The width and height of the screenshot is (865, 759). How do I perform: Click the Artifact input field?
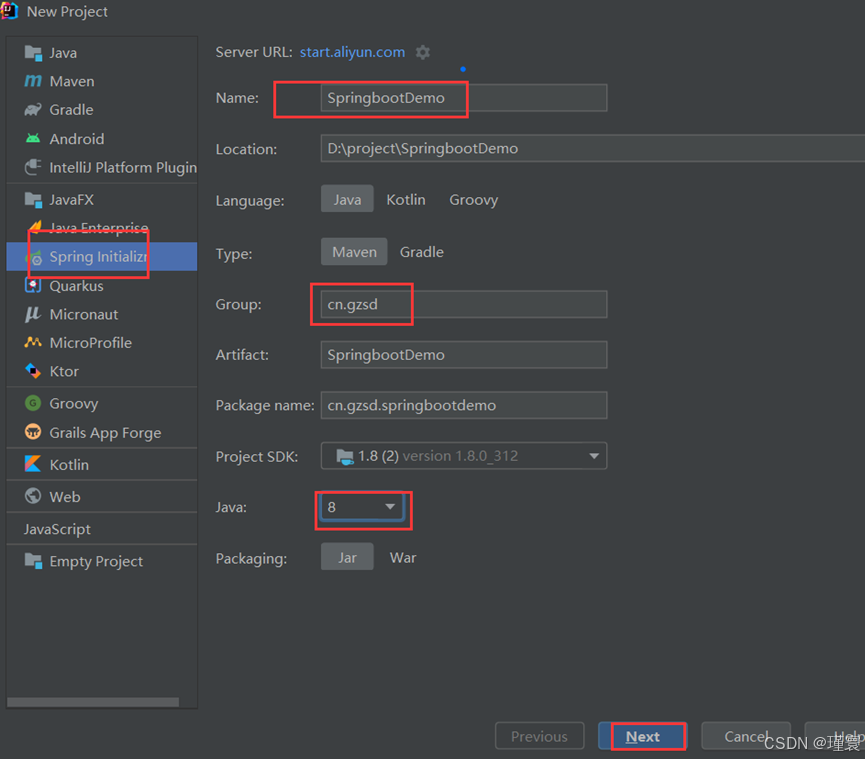[464, 355]
